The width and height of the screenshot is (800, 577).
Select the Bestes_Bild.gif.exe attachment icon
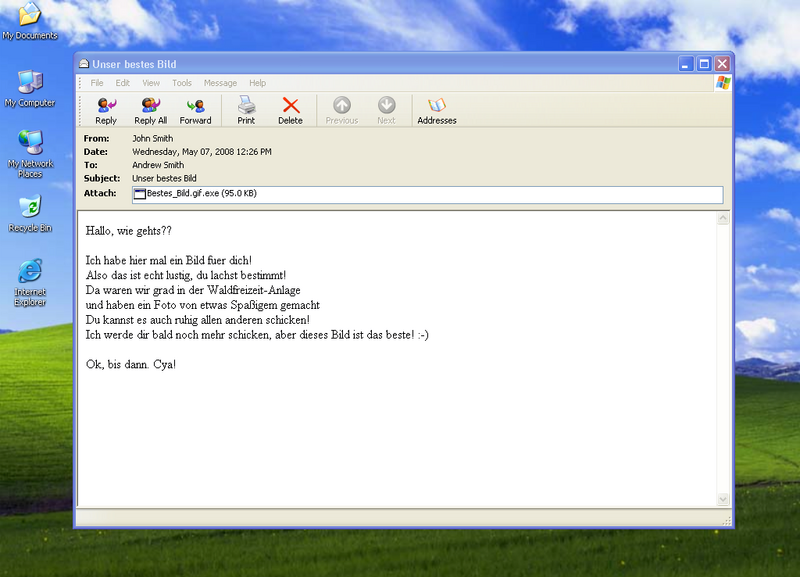coord(139,194)
